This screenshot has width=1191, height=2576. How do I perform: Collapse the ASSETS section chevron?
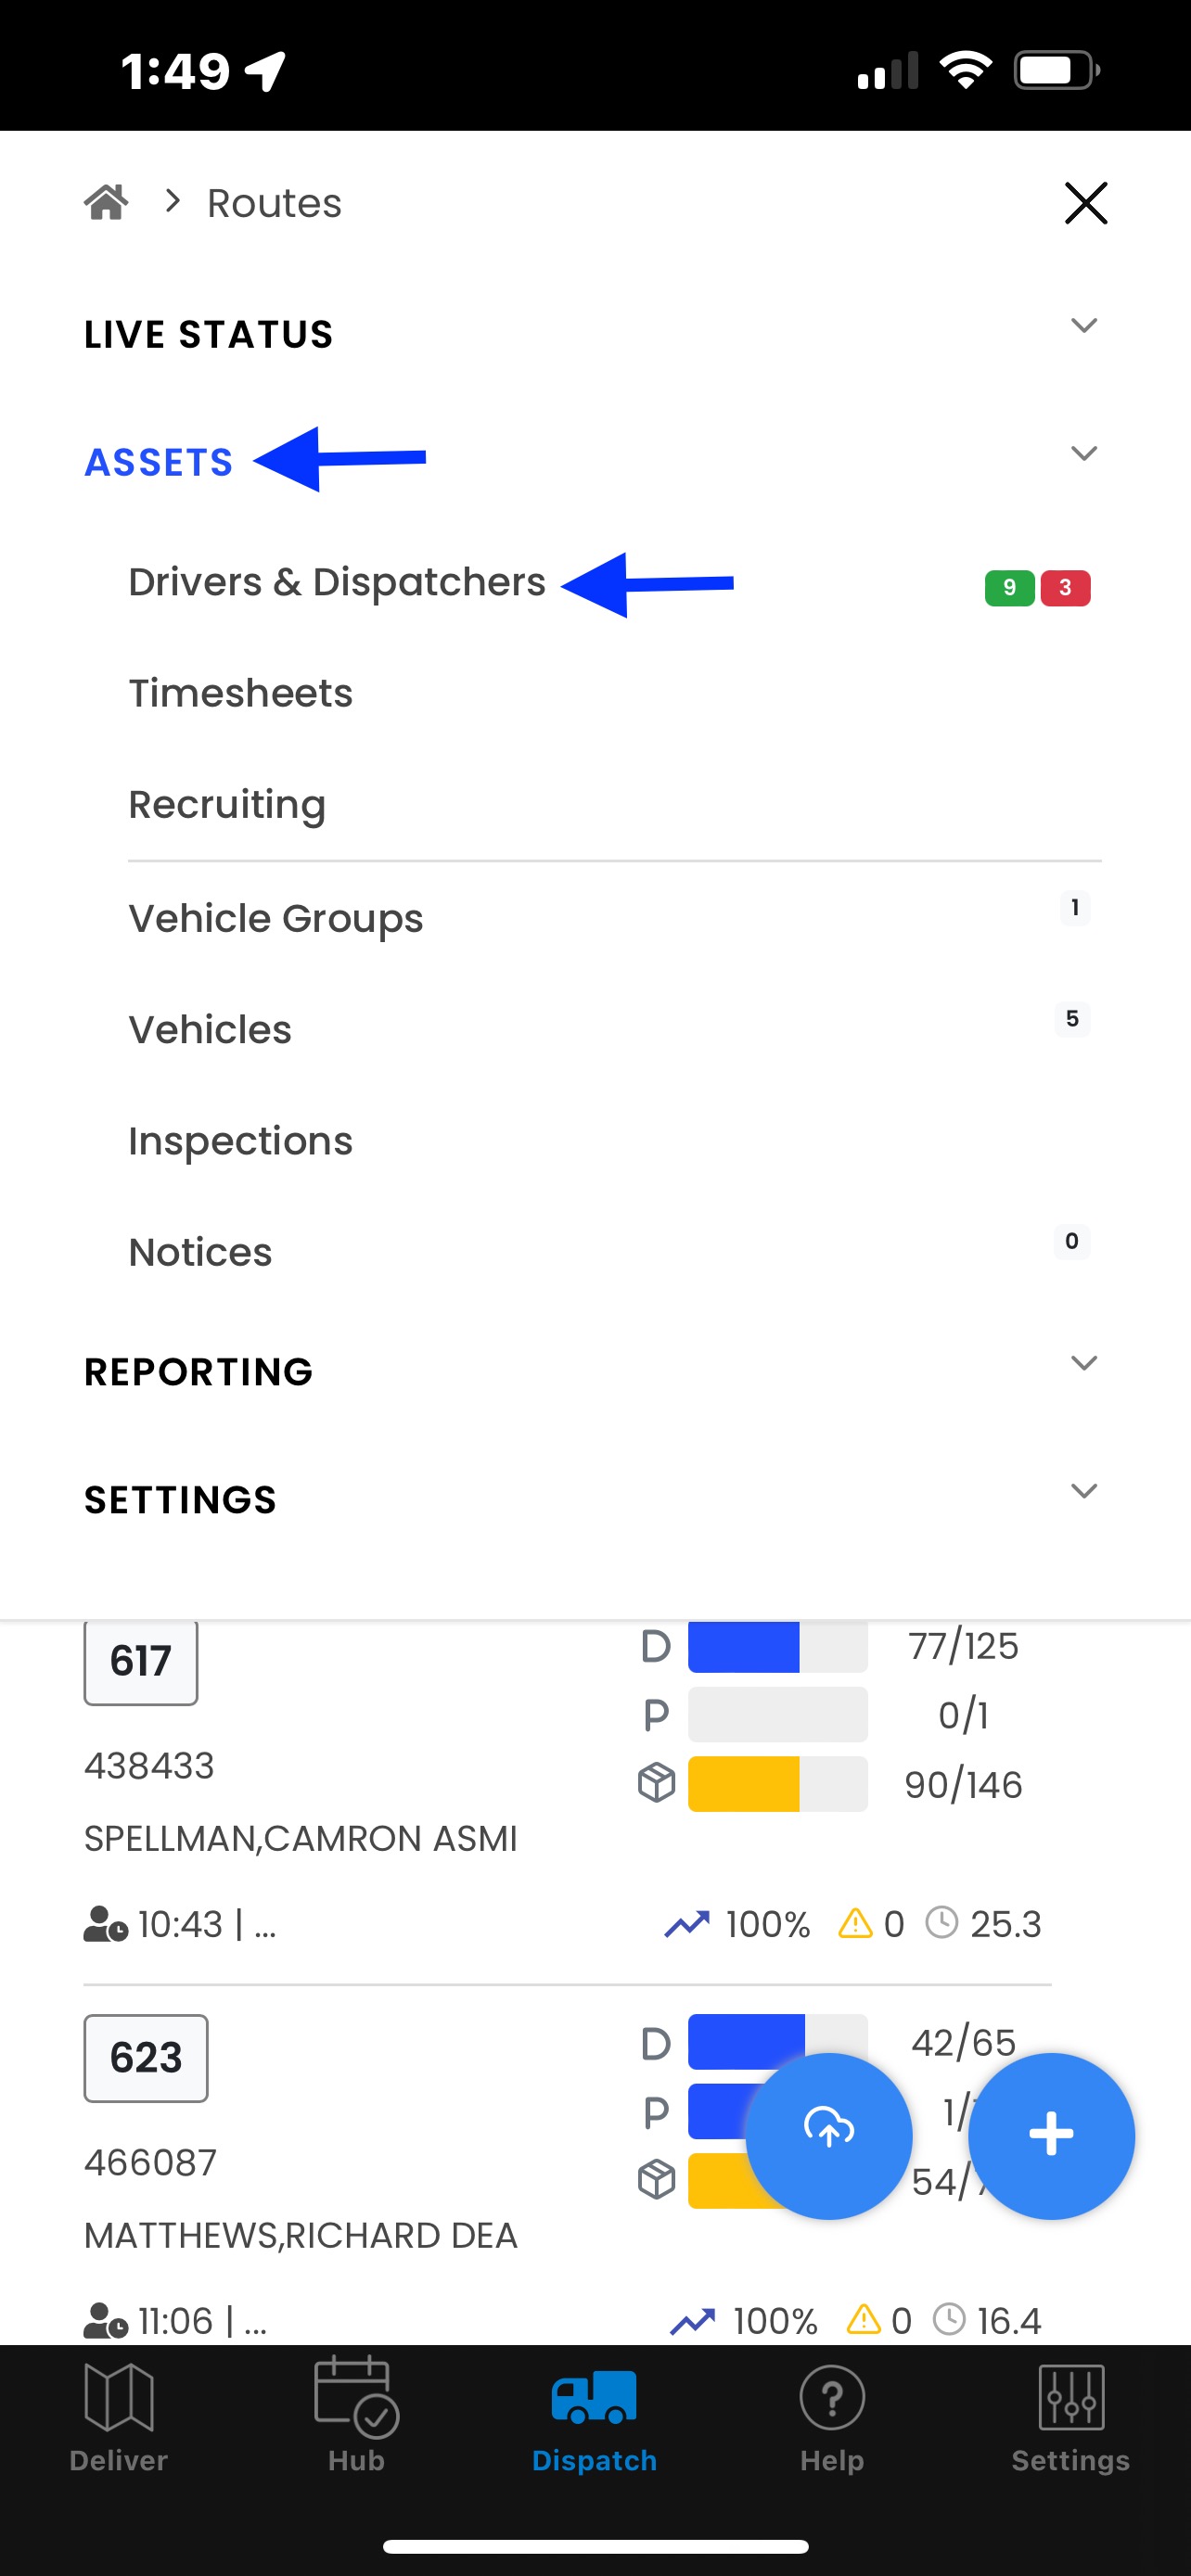(x=1084, y=454)
